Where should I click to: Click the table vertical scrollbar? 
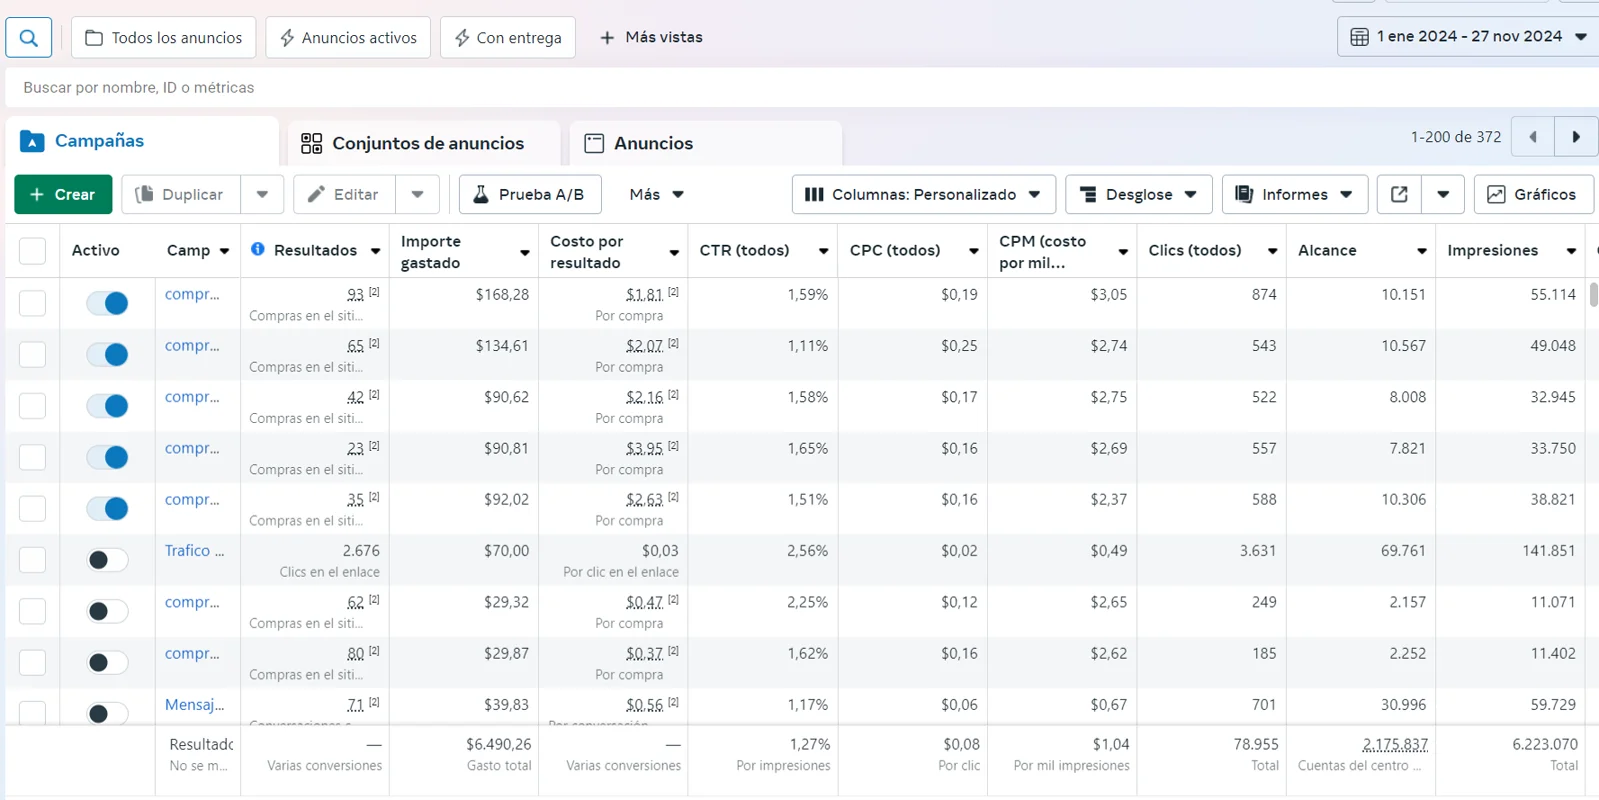(x=1593, y=296)
